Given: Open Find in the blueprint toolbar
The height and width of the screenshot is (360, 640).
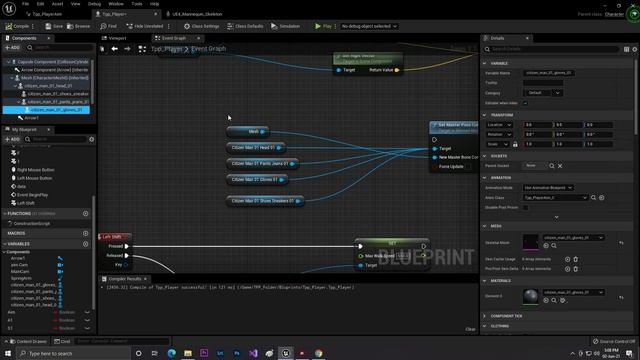Looking at the screenshot, I should point(108,26).
